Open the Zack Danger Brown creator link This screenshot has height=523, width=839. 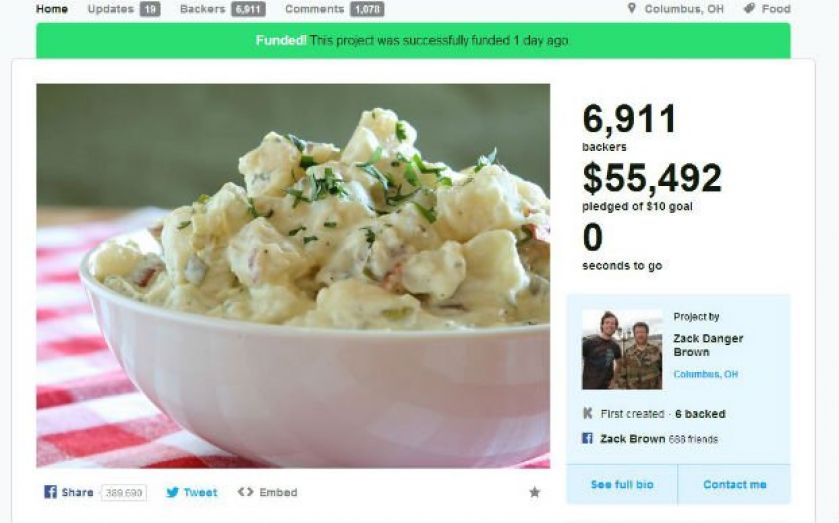click(708, 345)
